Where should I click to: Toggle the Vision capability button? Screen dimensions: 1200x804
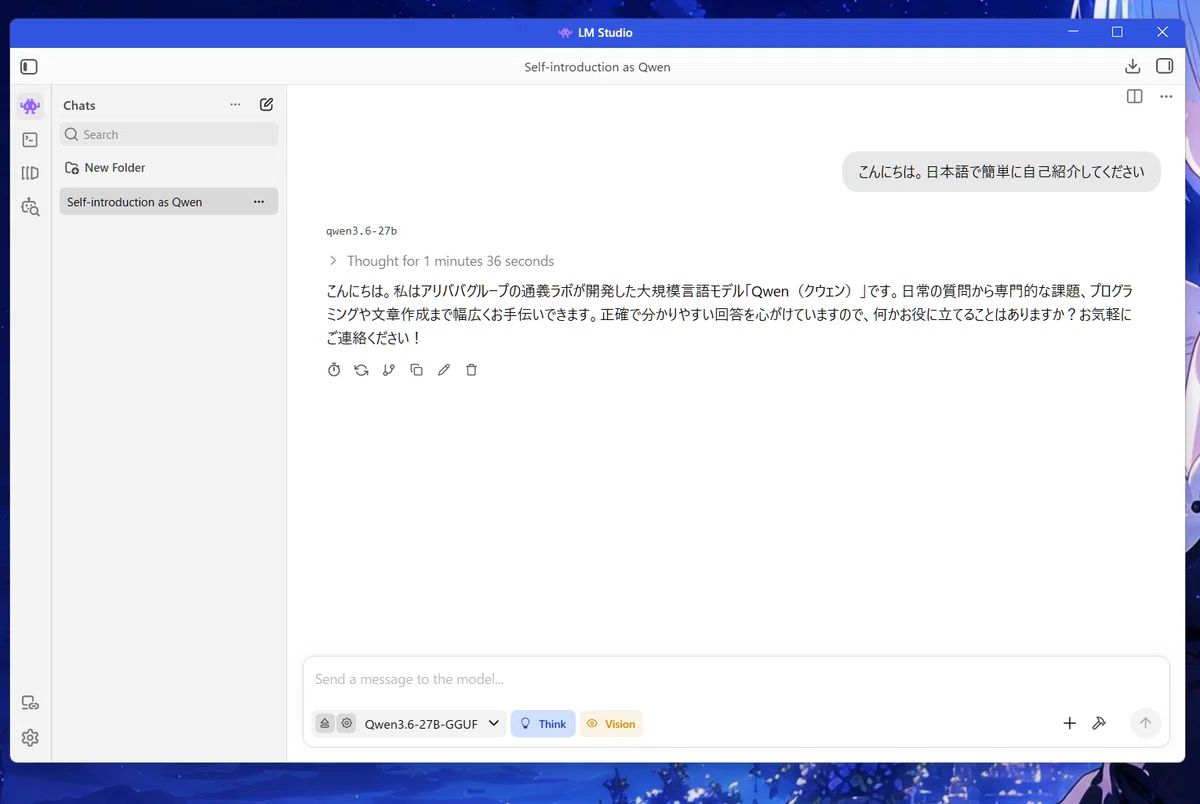click(611, 724)
